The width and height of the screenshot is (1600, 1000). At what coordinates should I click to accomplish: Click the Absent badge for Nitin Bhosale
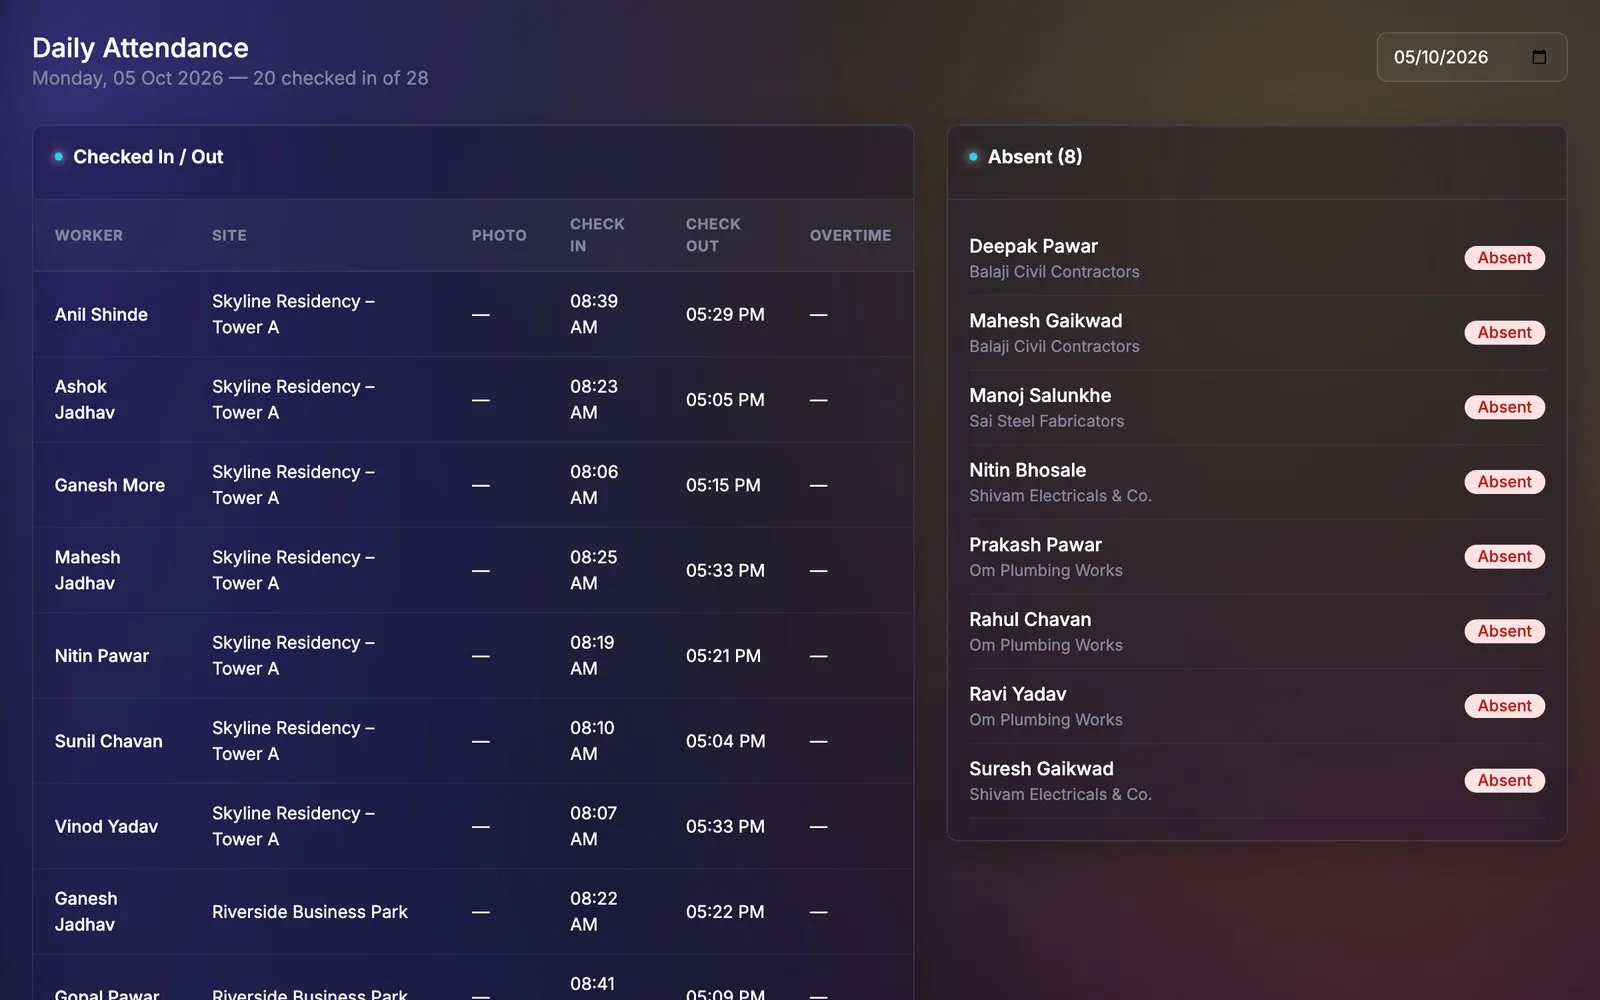(x=1504, y=482)
